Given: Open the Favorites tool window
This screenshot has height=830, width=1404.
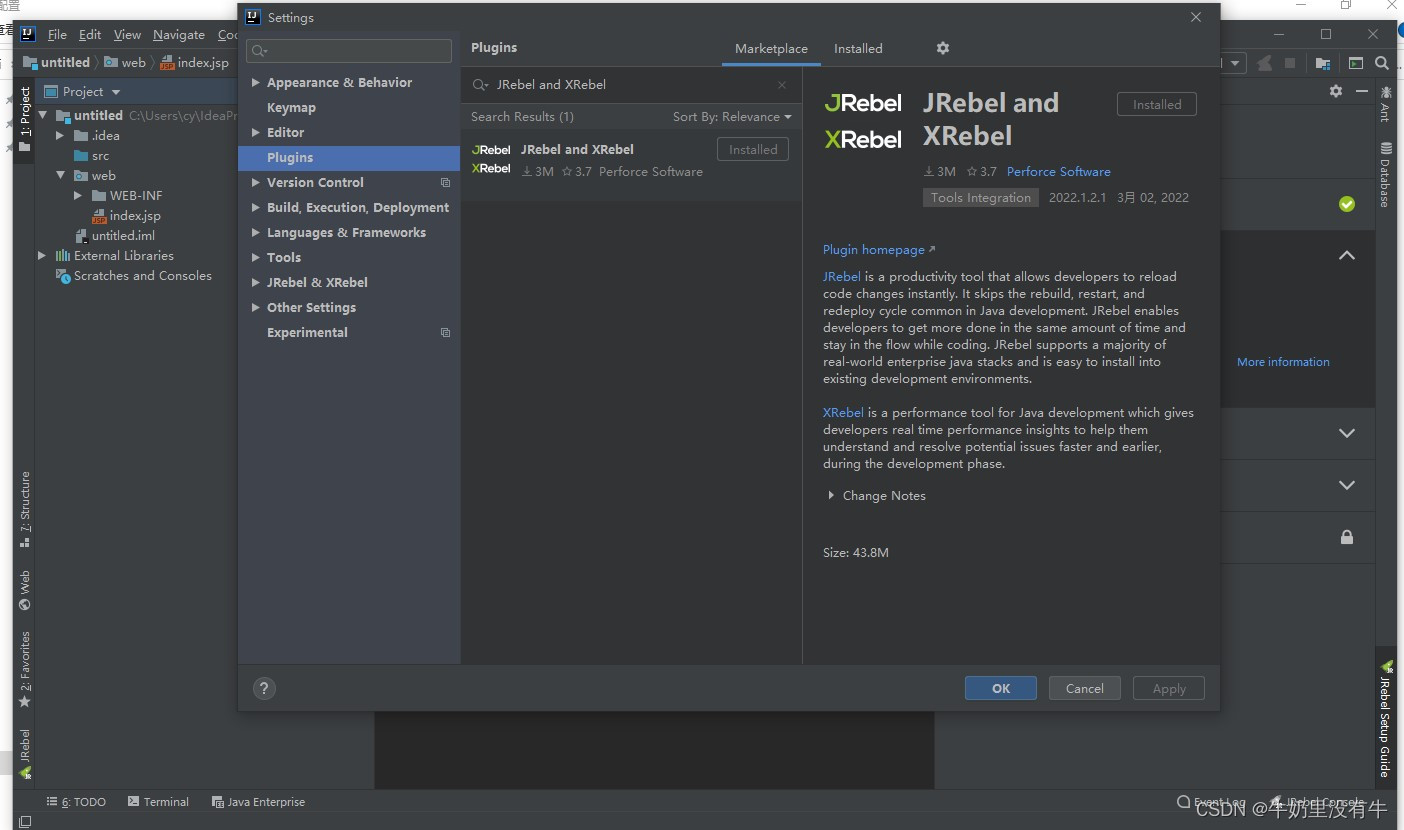Looking at the screenshot, I should coord(25,670).
